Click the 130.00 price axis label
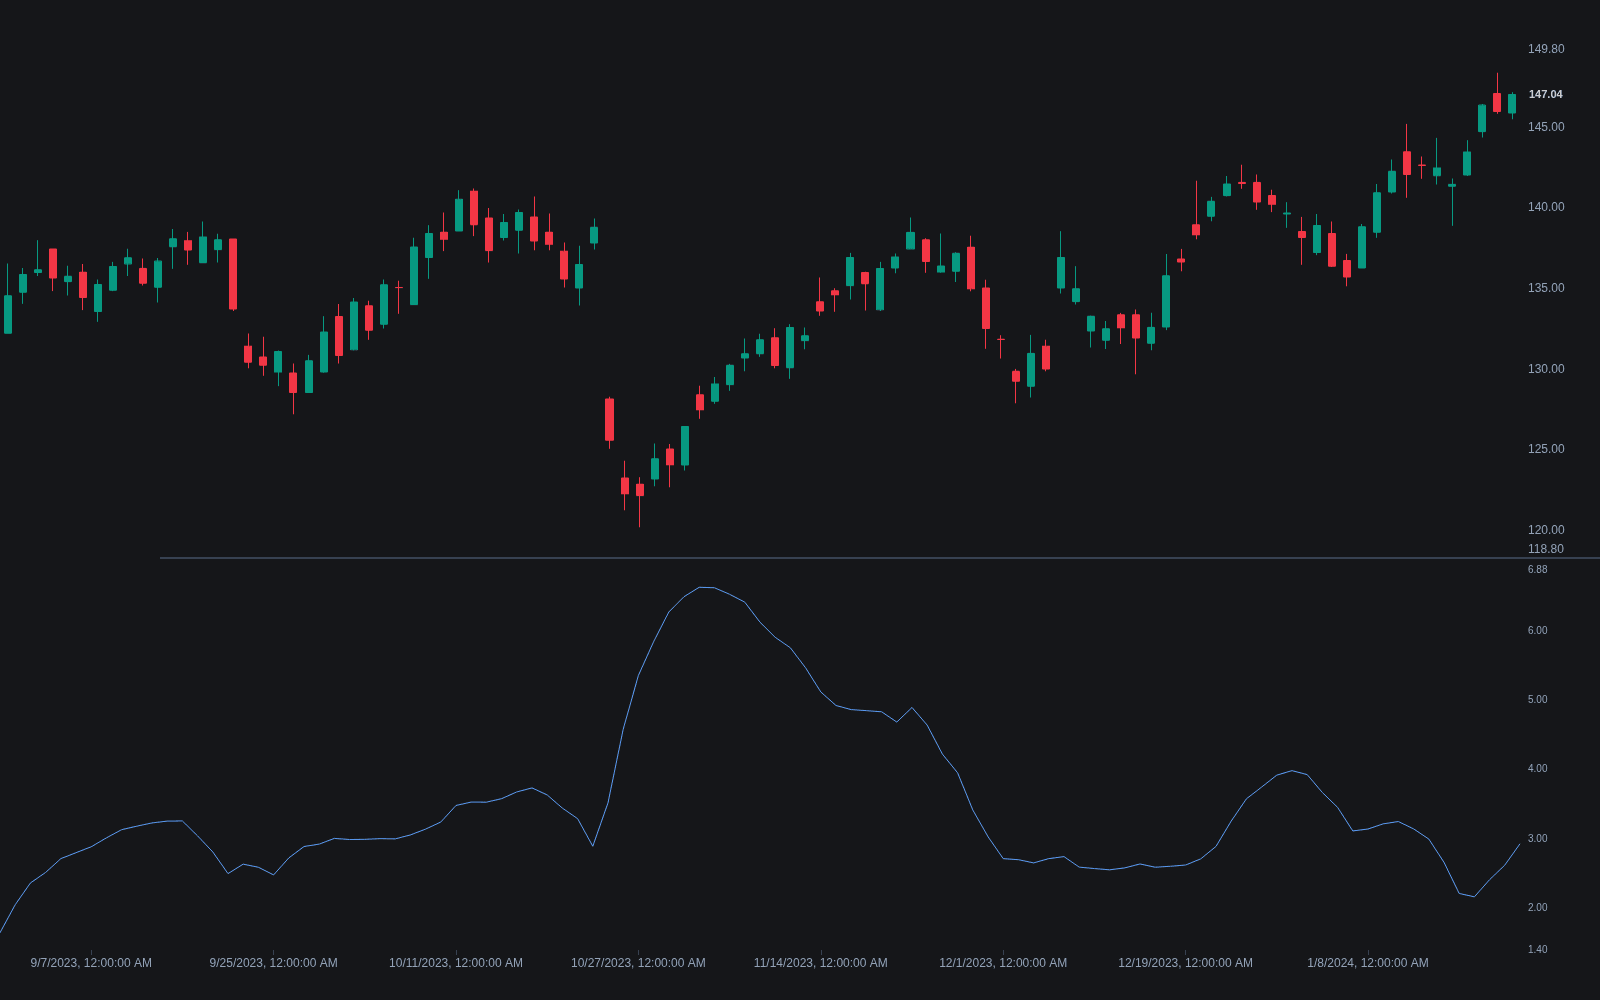The width and height of the screenshot is (1600, 1000). pyautogui.click(x=1546, y=369)
